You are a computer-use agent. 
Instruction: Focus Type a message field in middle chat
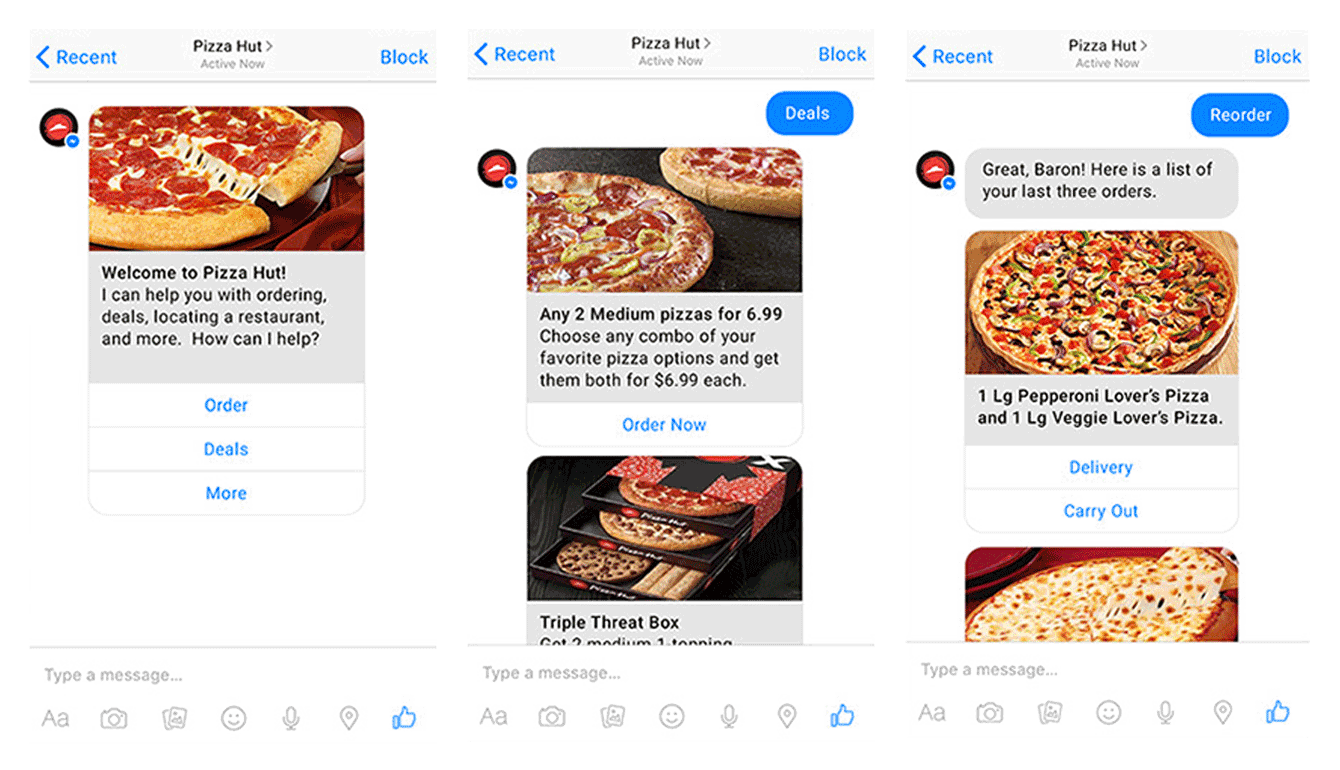point(670,673)
